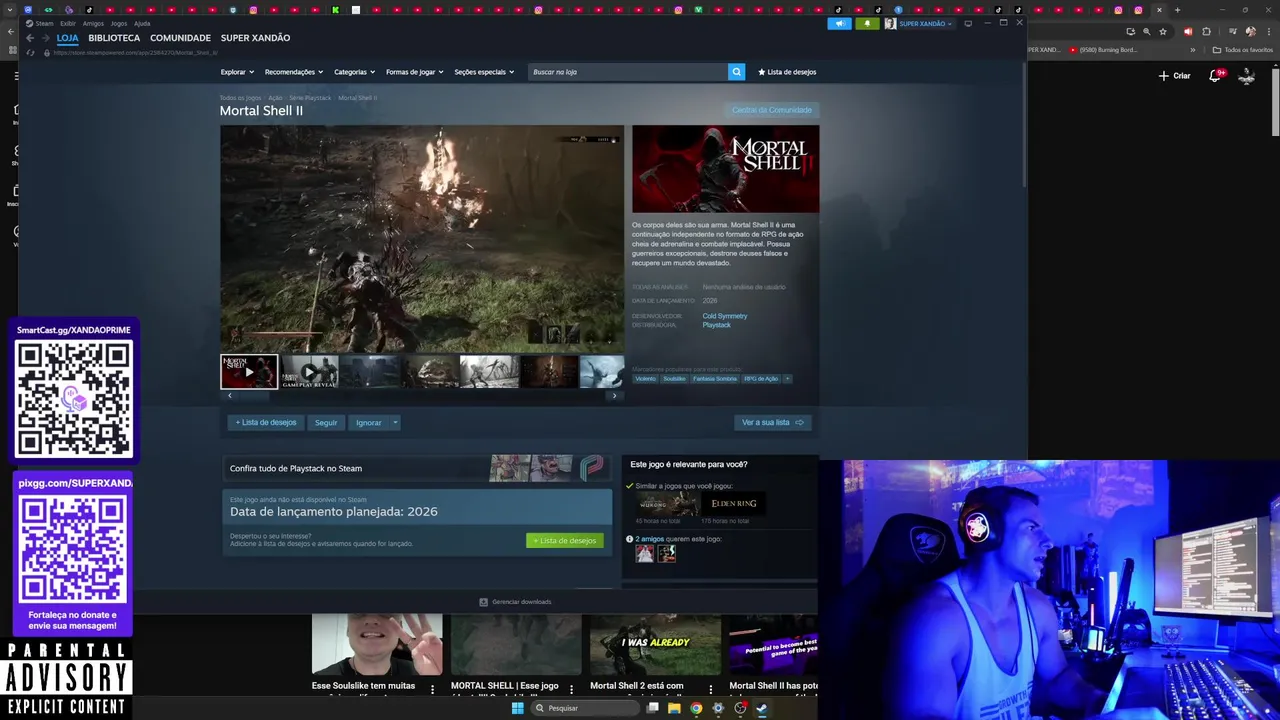The height and width of the screenshot is (720, 1280).
Task: Switch to COMUNIDADE tab
Action: click(180, 38)
